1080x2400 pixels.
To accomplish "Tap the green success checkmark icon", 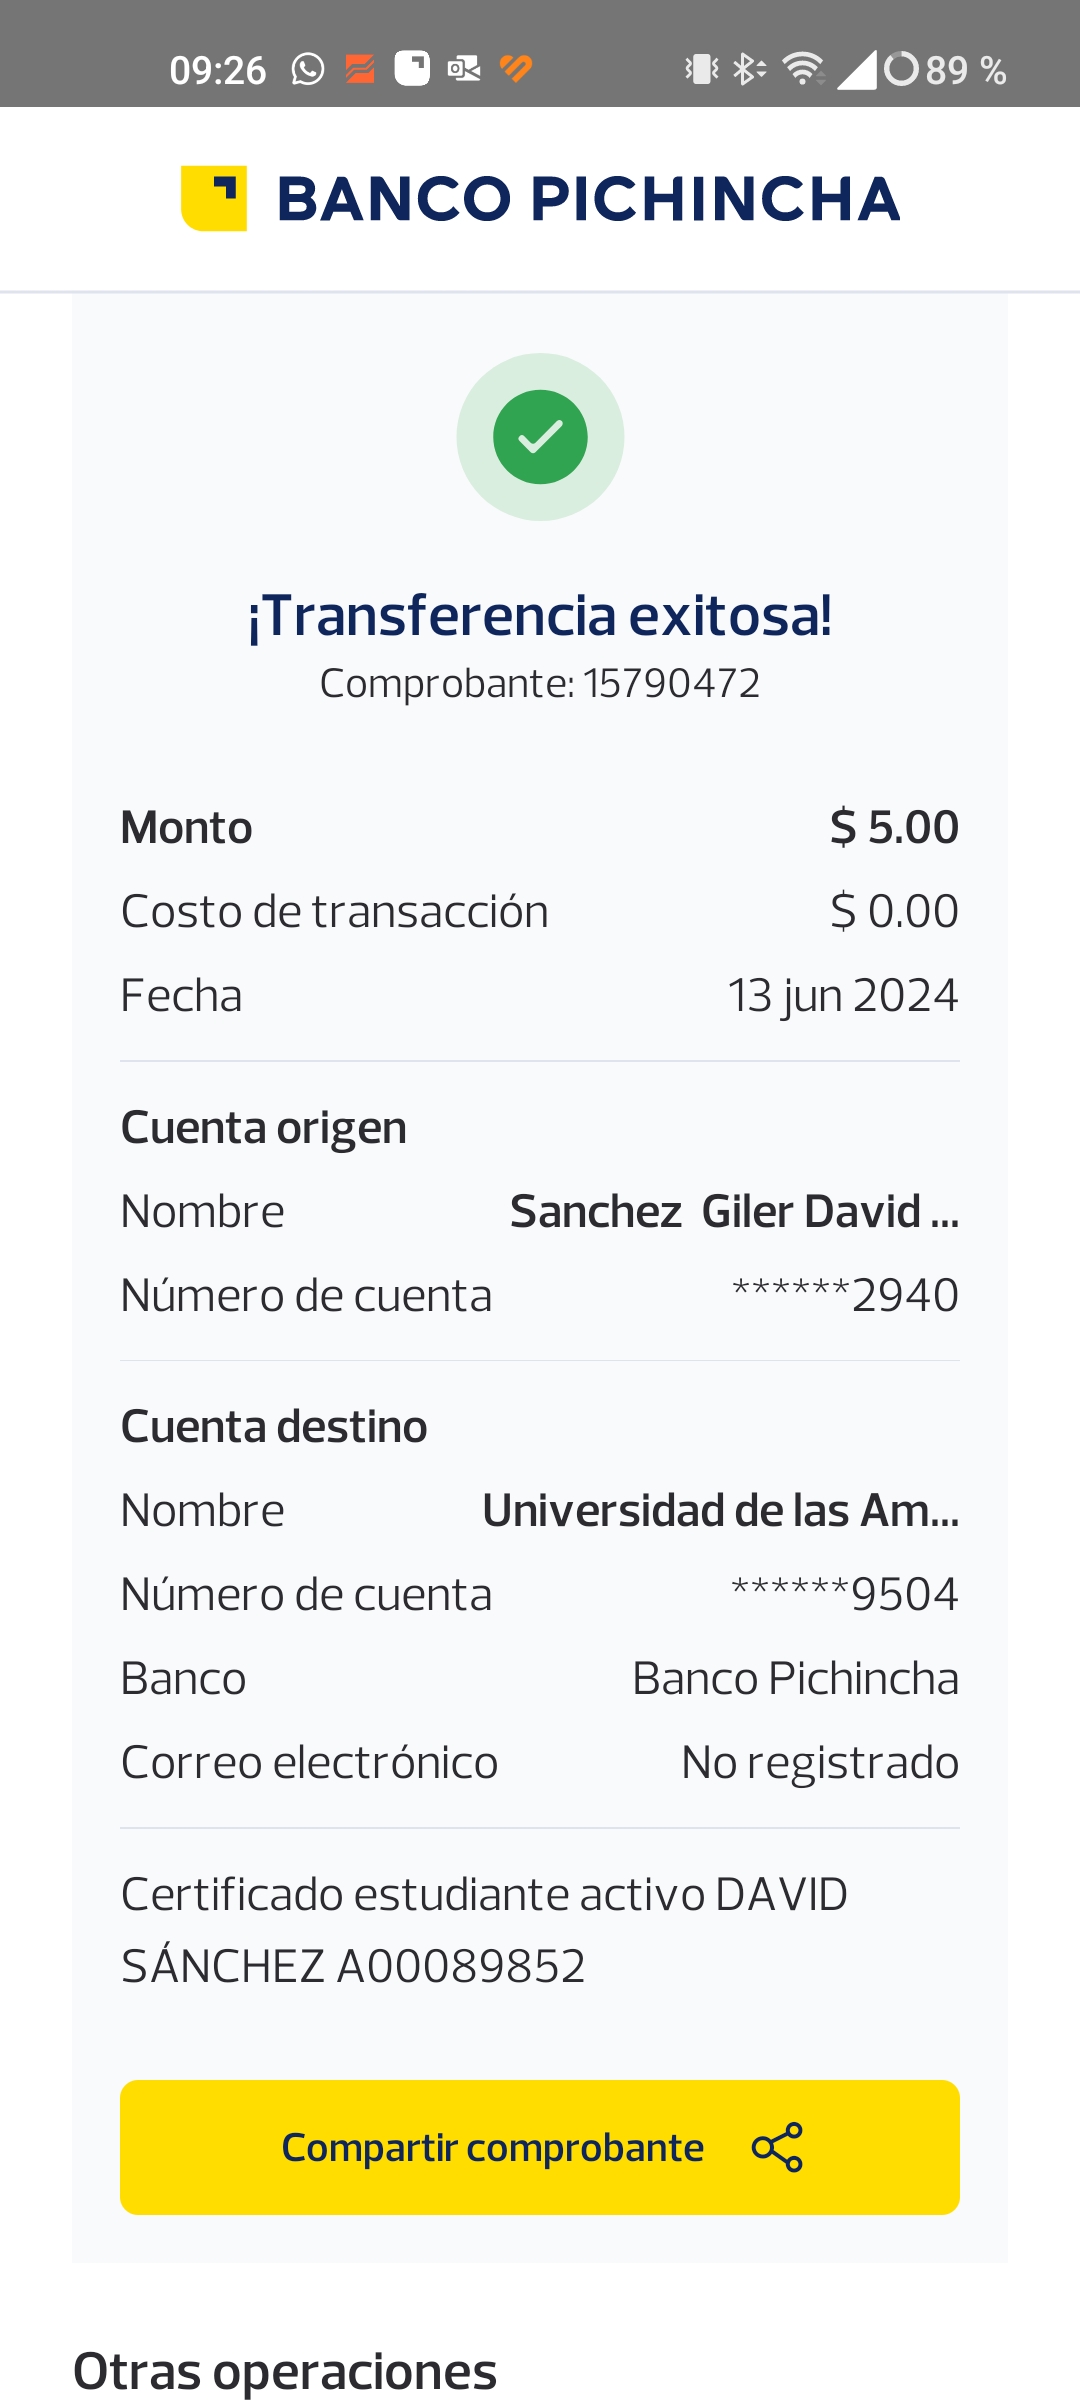I will 540,437.
